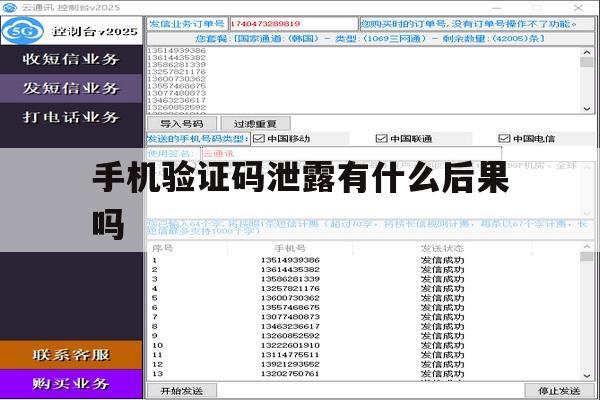Screen dimensions: 600x400
Task: Select table row with 13557468675
Action: (x=364, y=307)
